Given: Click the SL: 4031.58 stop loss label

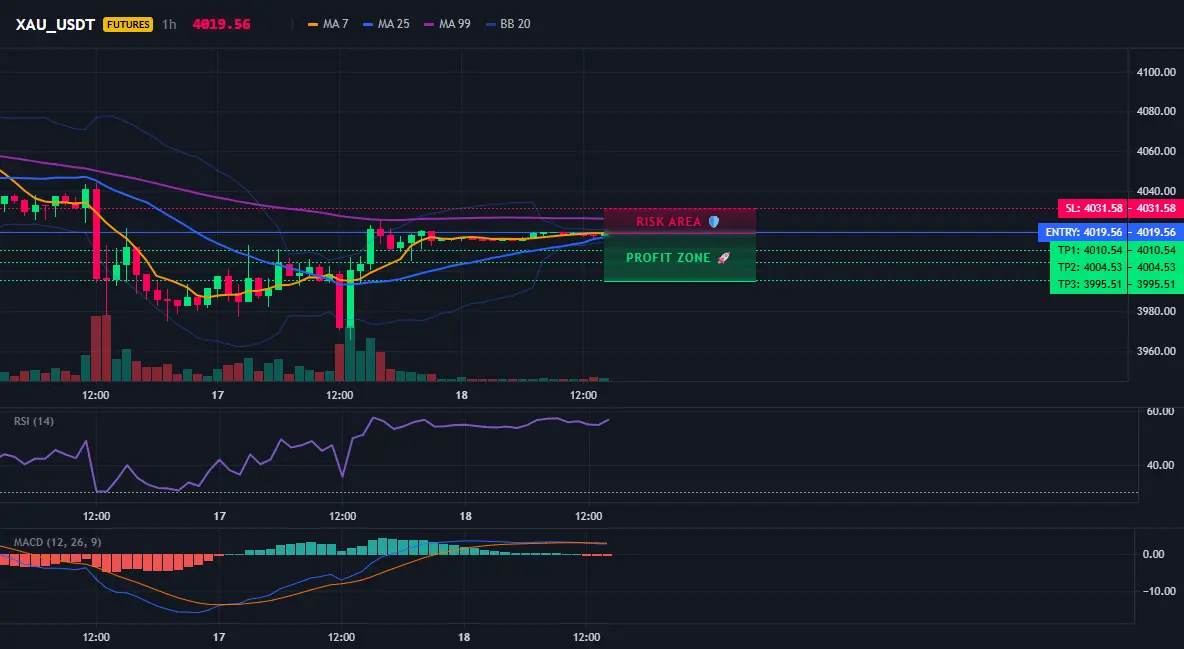Looking at the screenshot, I should click(x=1093, y=208).
